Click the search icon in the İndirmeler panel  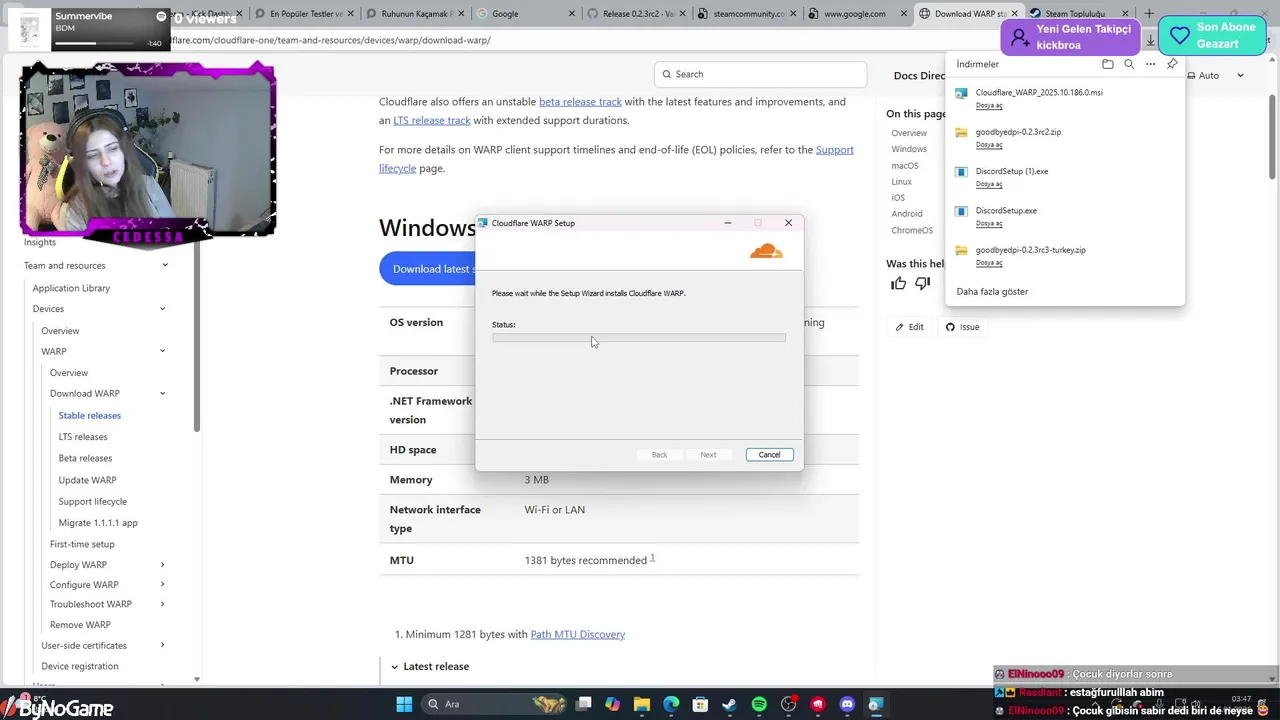click(1129, 64)
